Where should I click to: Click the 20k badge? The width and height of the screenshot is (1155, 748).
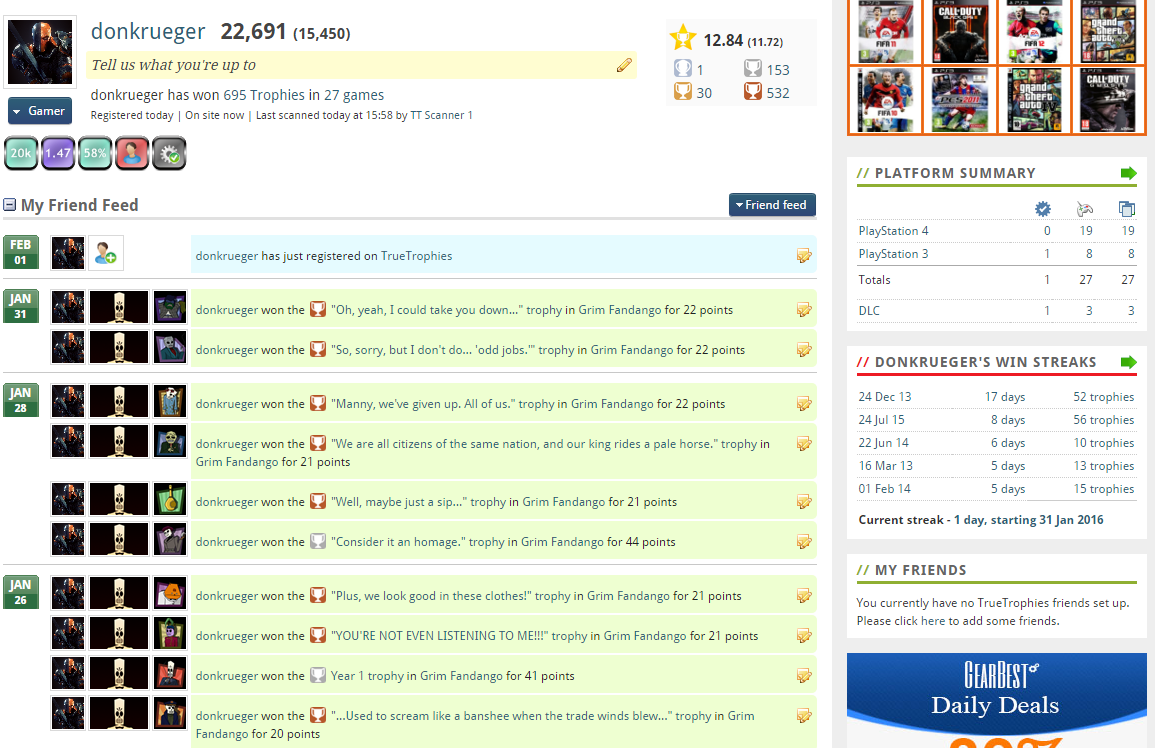click(x=21, y=153)
